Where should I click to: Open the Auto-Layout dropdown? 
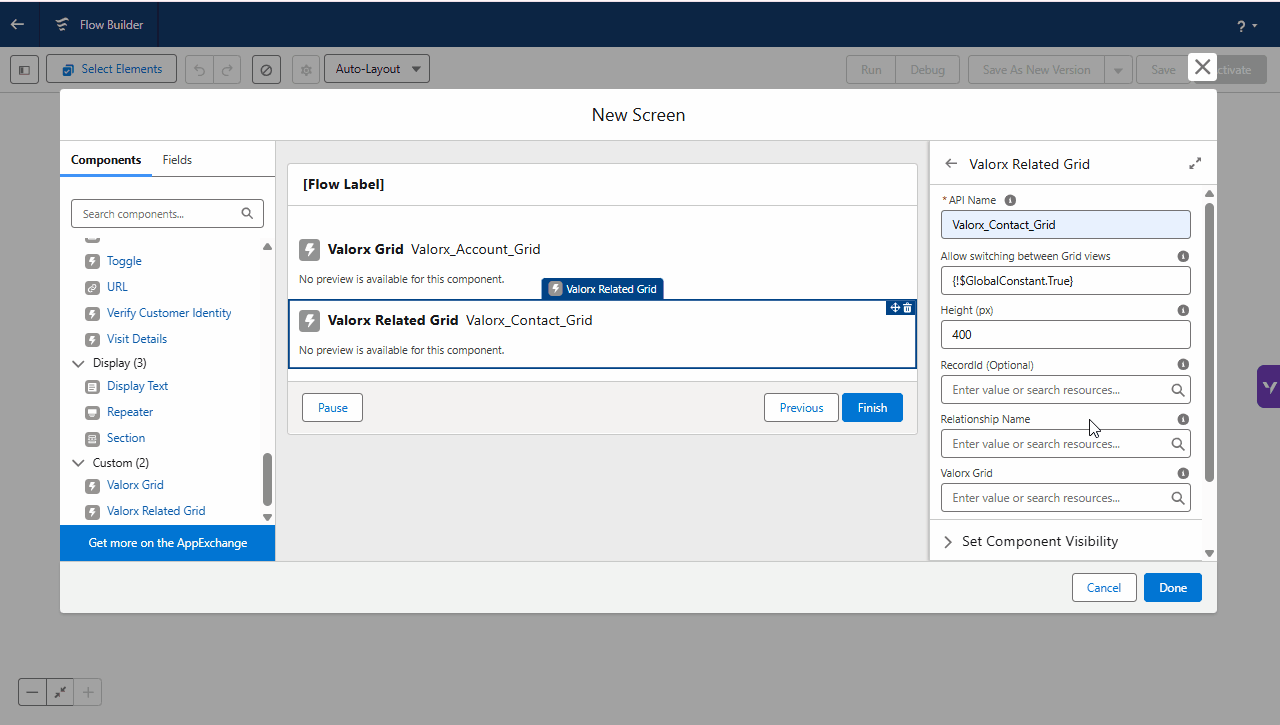377,69
